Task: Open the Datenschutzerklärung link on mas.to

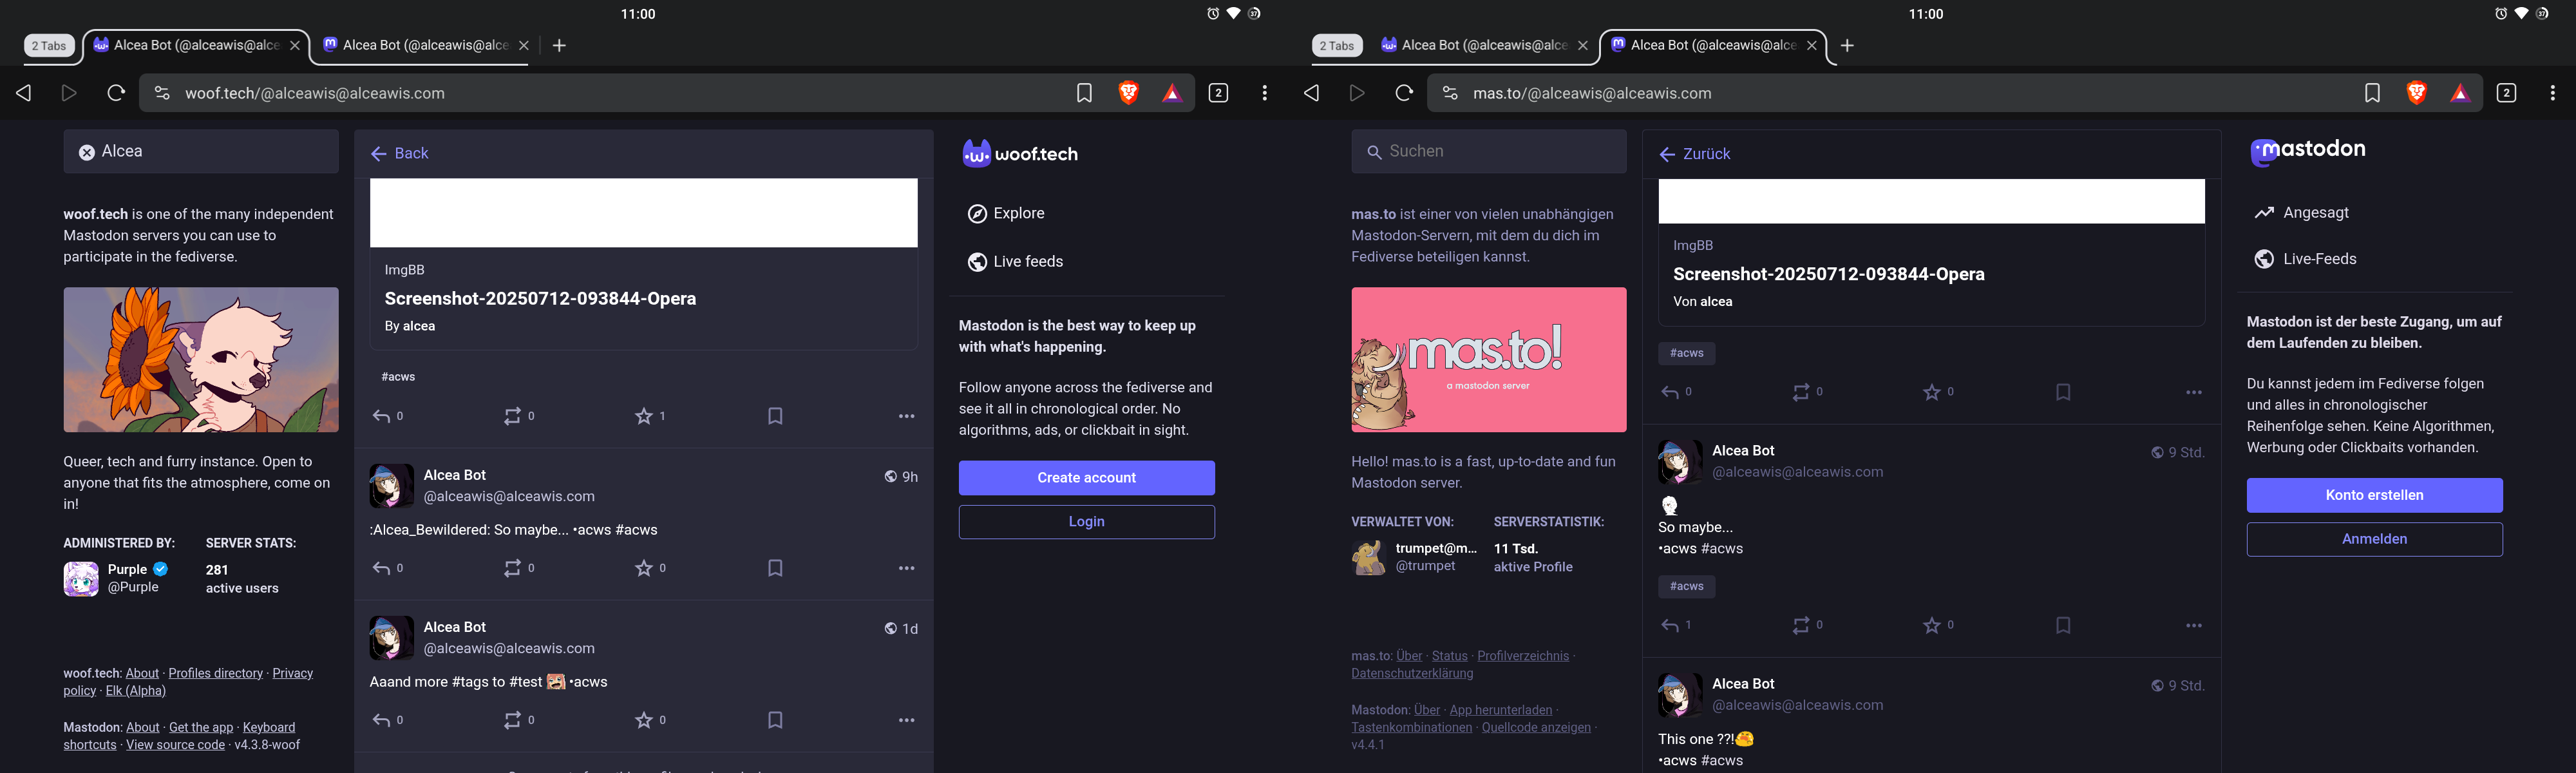Action: 1412,673
